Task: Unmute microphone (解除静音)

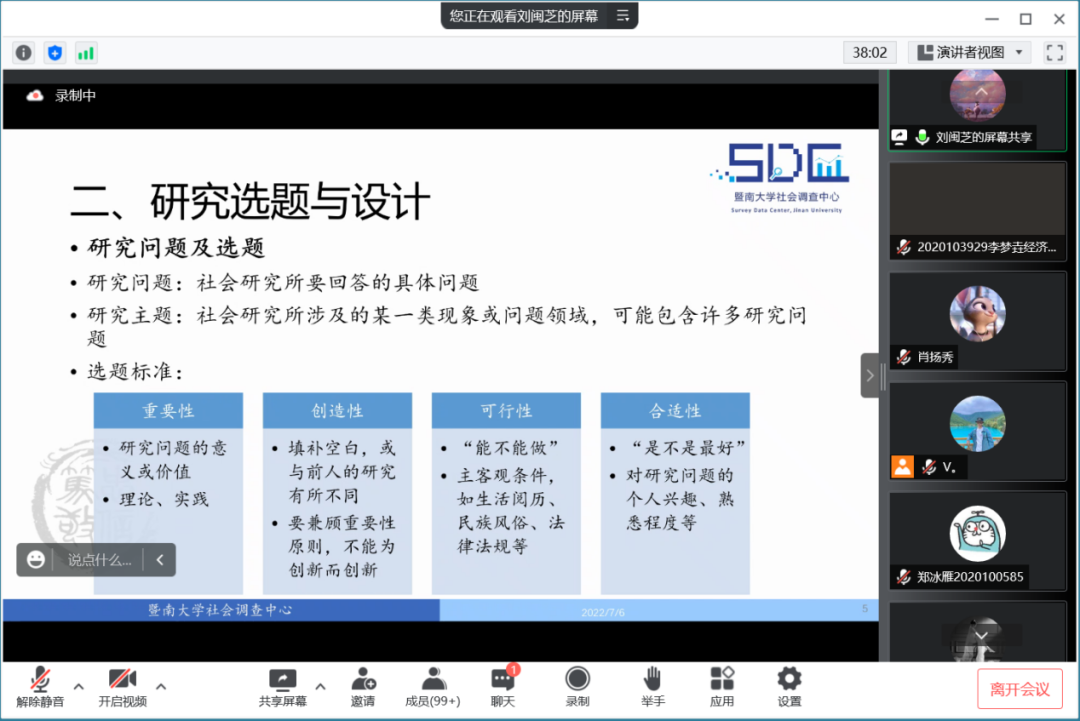Action: [x=40, y=686]
